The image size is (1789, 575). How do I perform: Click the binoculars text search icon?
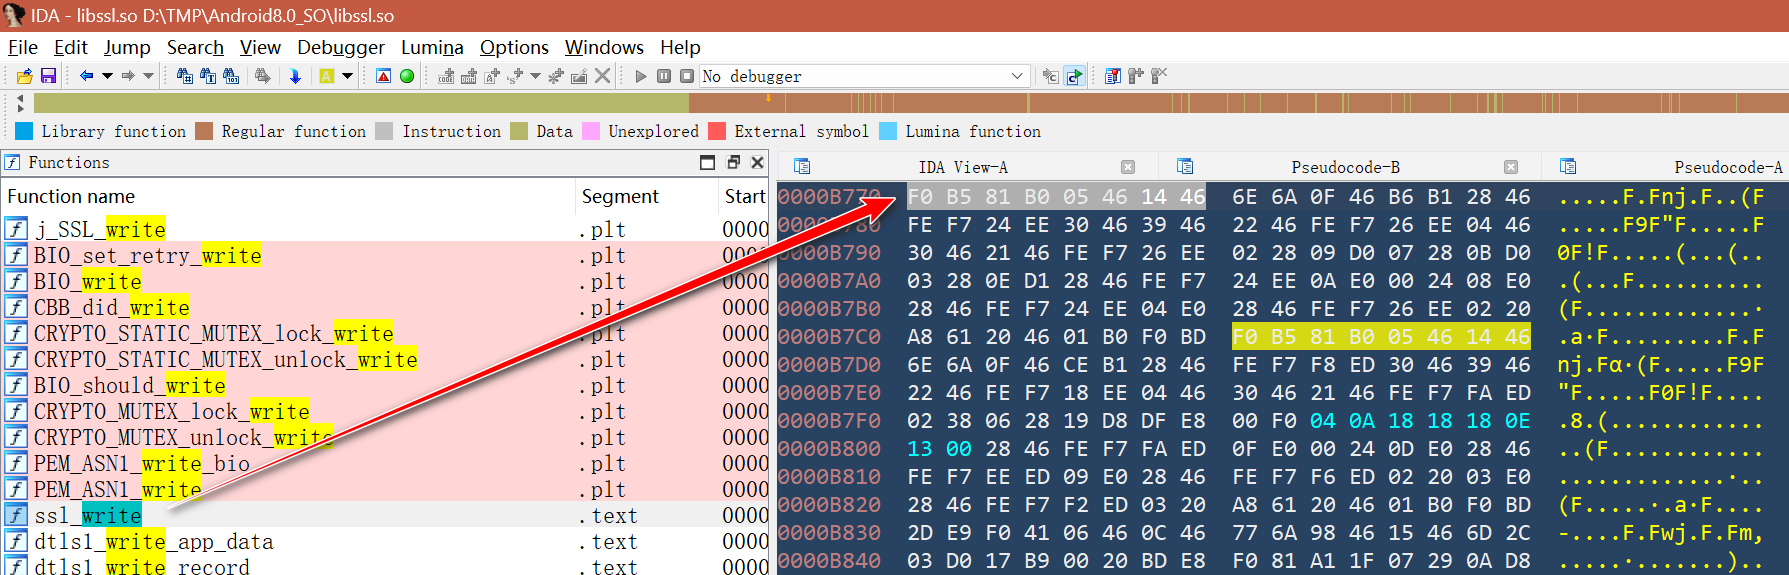208,76
